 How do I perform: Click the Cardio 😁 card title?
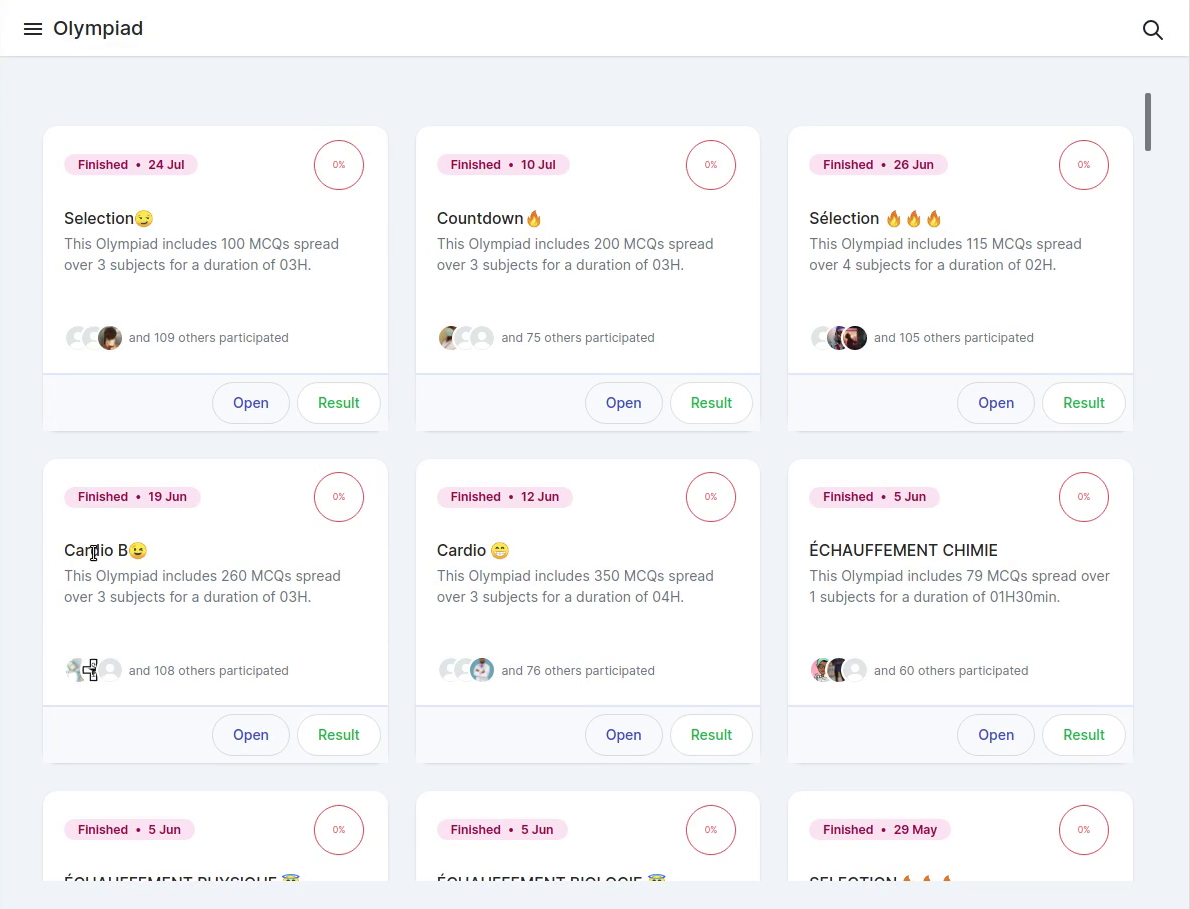(473, 550)
